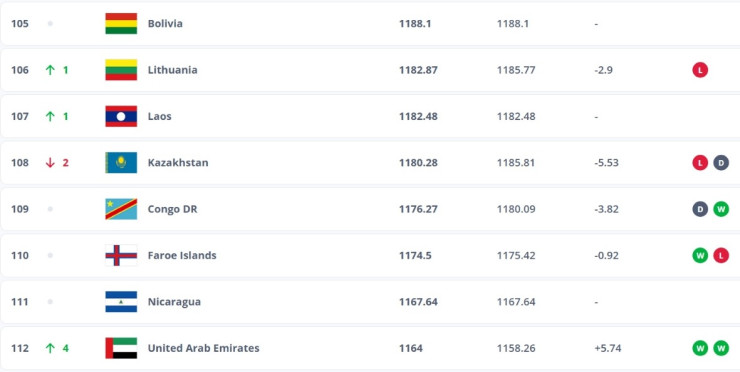Screen dimensions: 740x372
Task: Open the Nicaragua team link
Action: click(x=174, y=302)
